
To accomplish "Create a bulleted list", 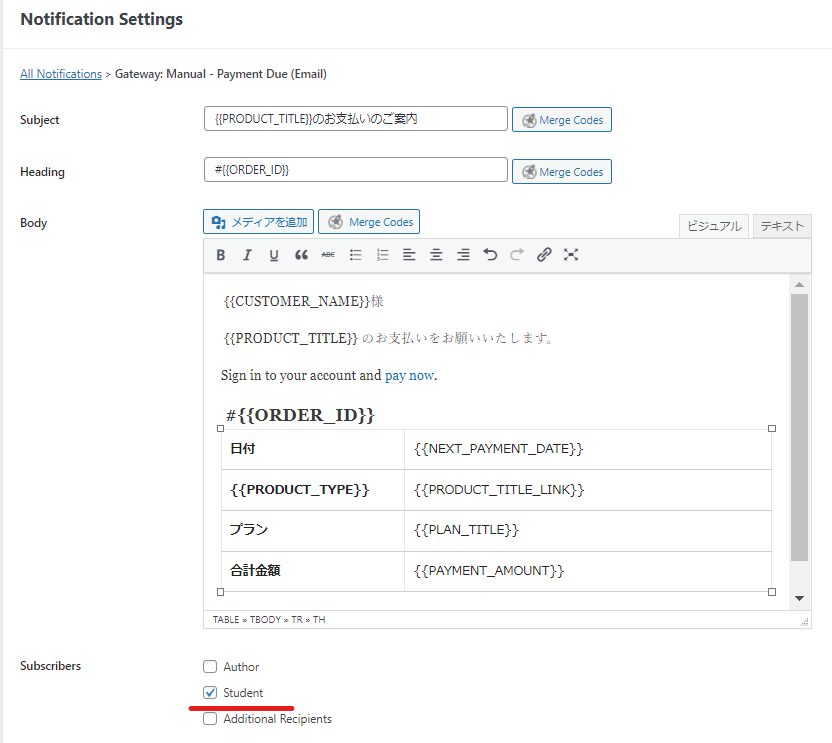I will coord(356,255).
